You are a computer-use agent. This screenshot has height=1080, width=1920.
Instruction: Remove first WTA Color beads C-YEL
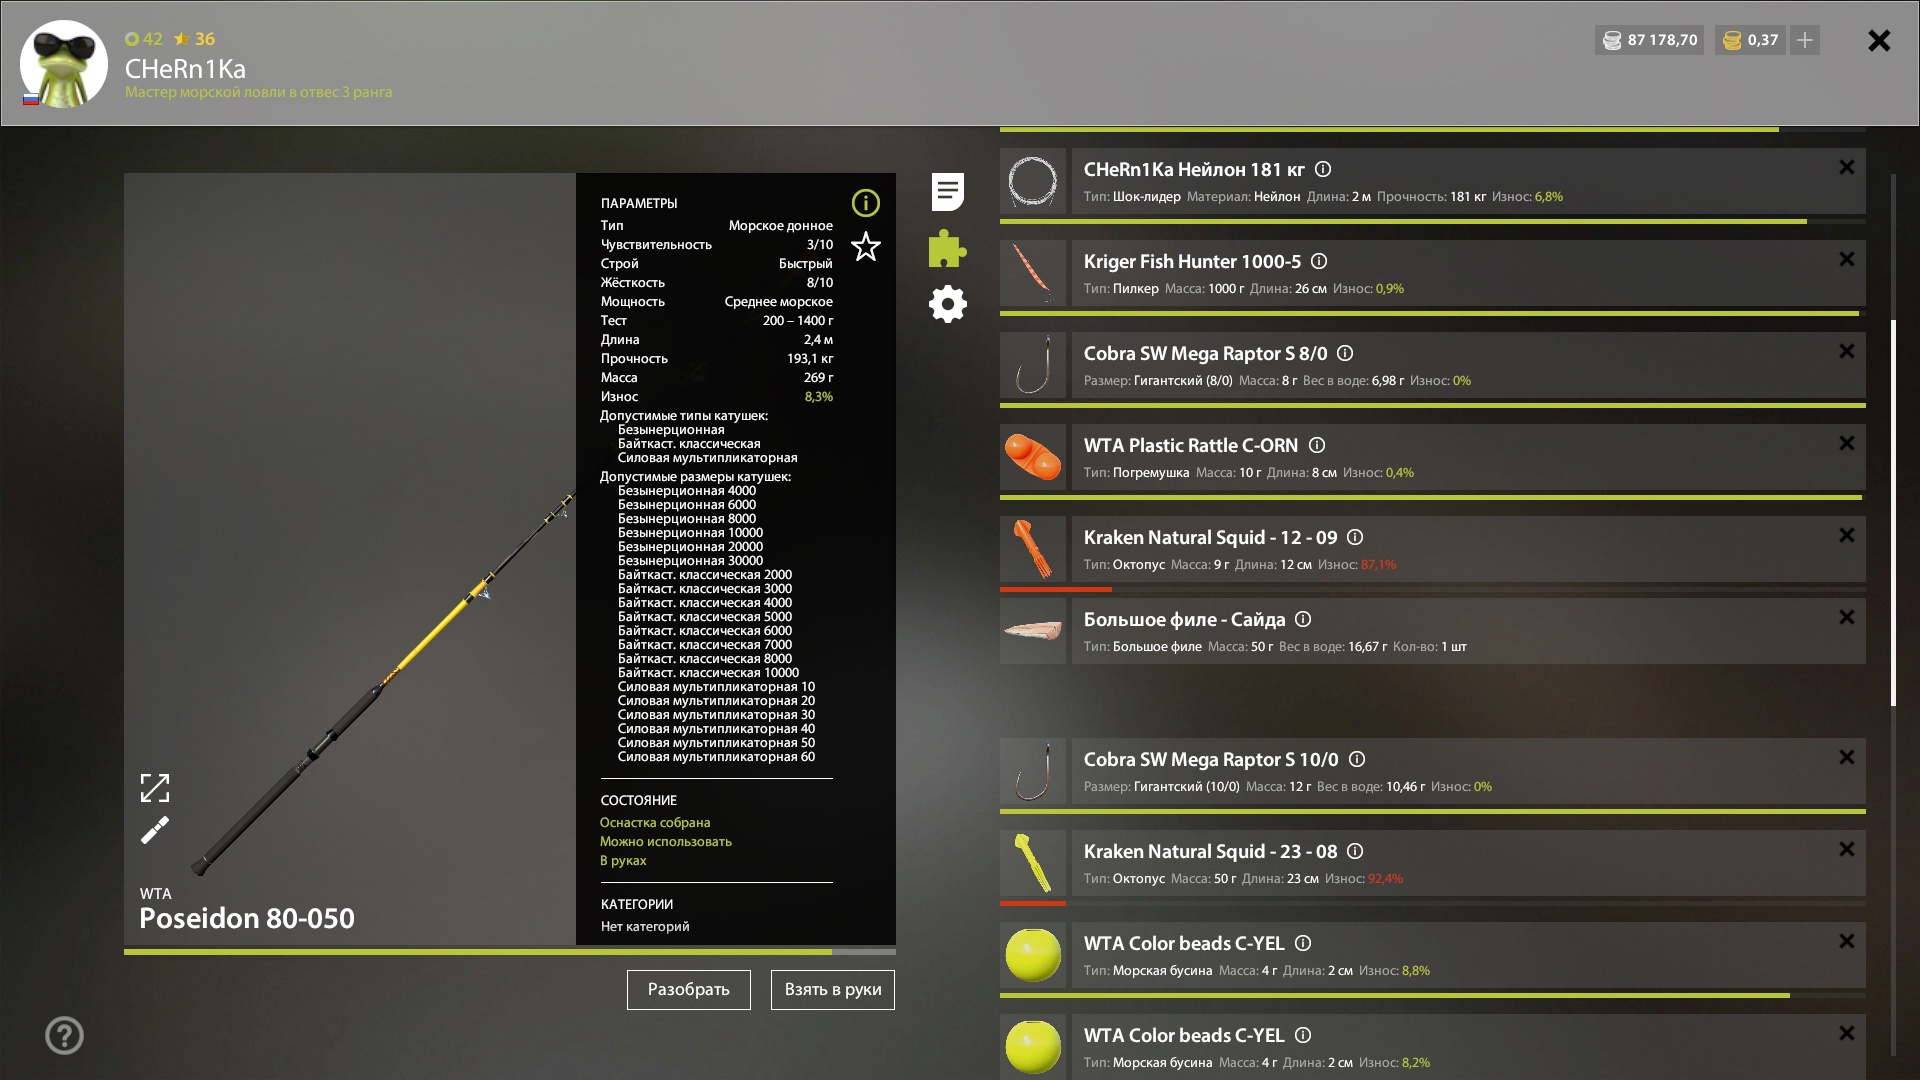coord(1847,941)
